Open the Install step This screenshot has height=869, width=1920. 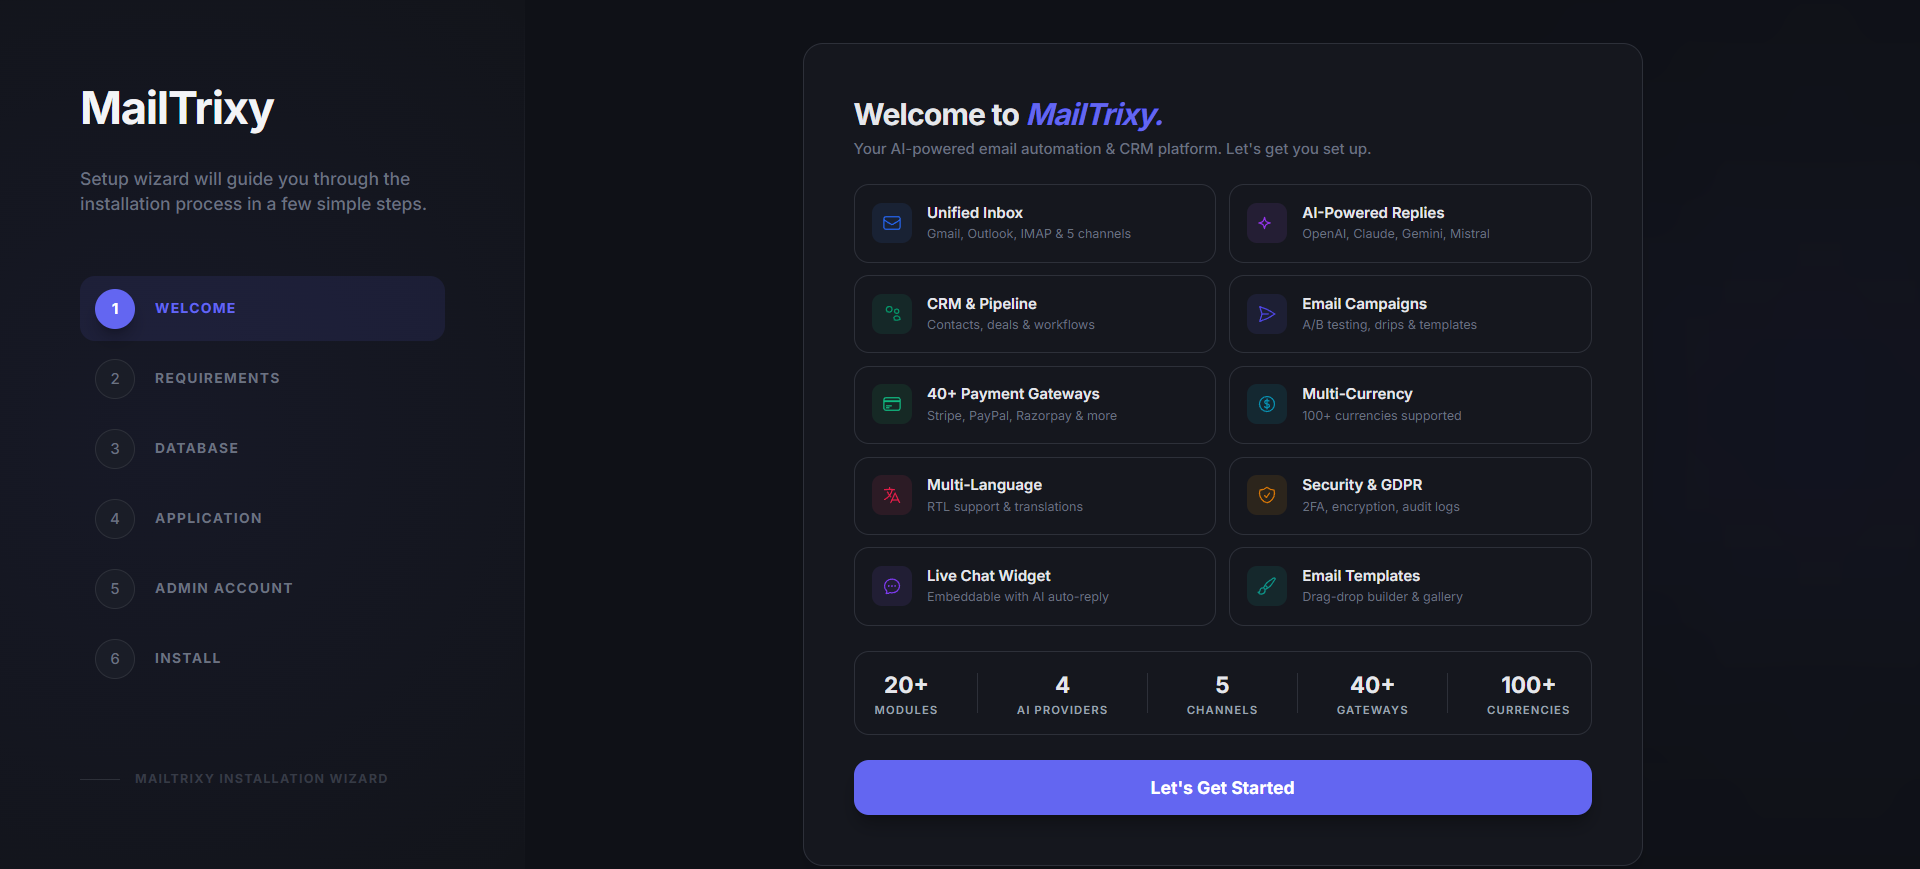(262, 659)
